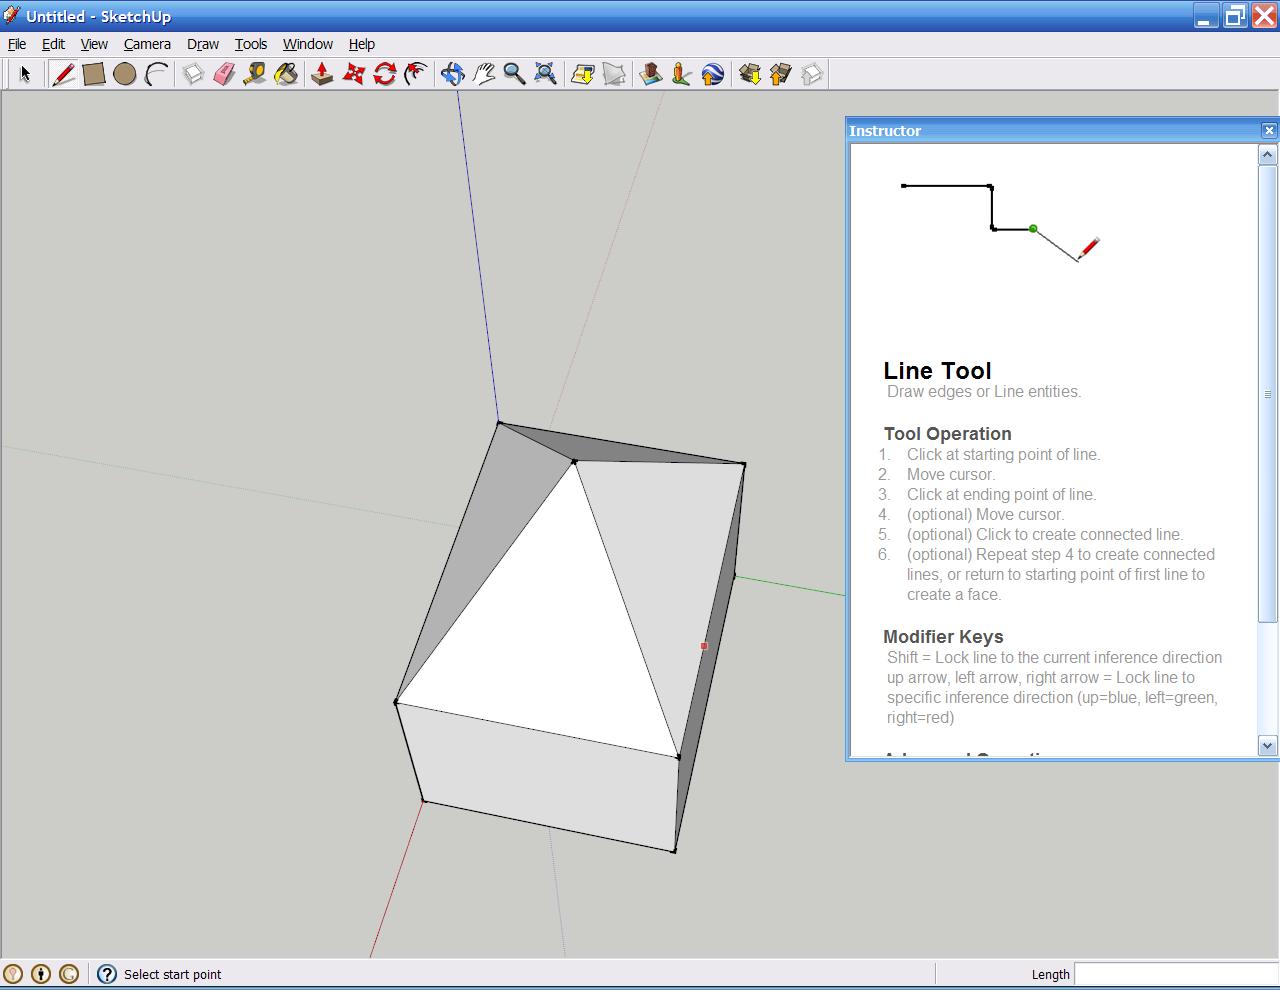This screenshot has height=990, width=1280.
Task: Activate the Rotate tool
Action: [x=384, y=74]
